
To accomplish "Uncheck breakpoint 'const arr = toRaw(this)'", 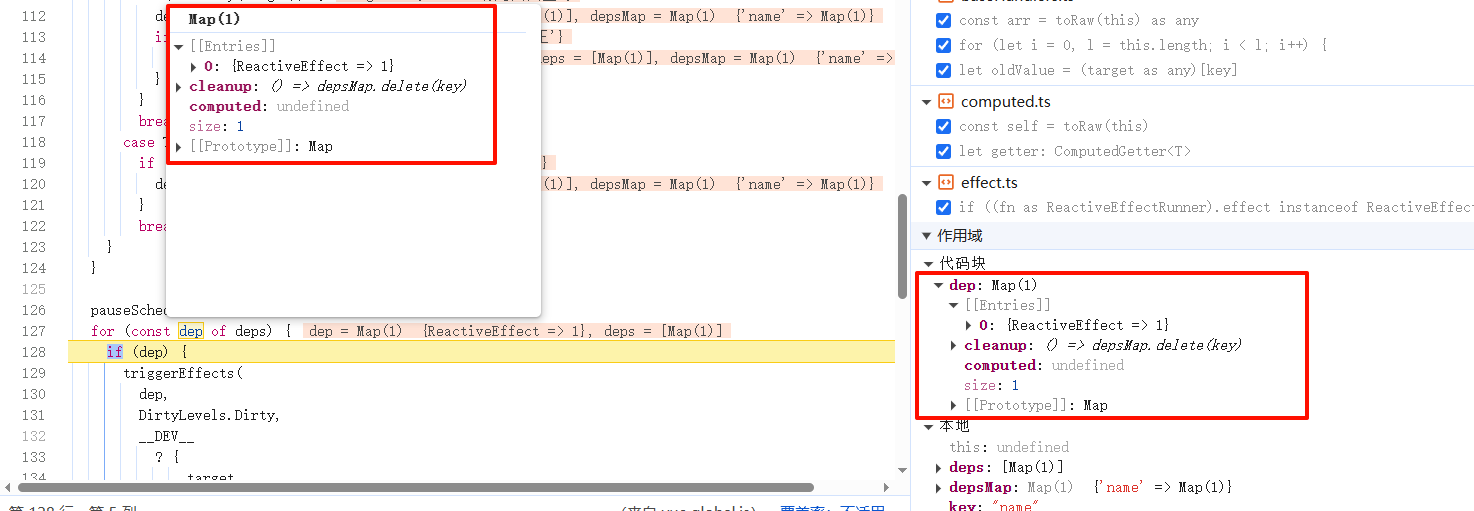I will click(x=943, y=20).
